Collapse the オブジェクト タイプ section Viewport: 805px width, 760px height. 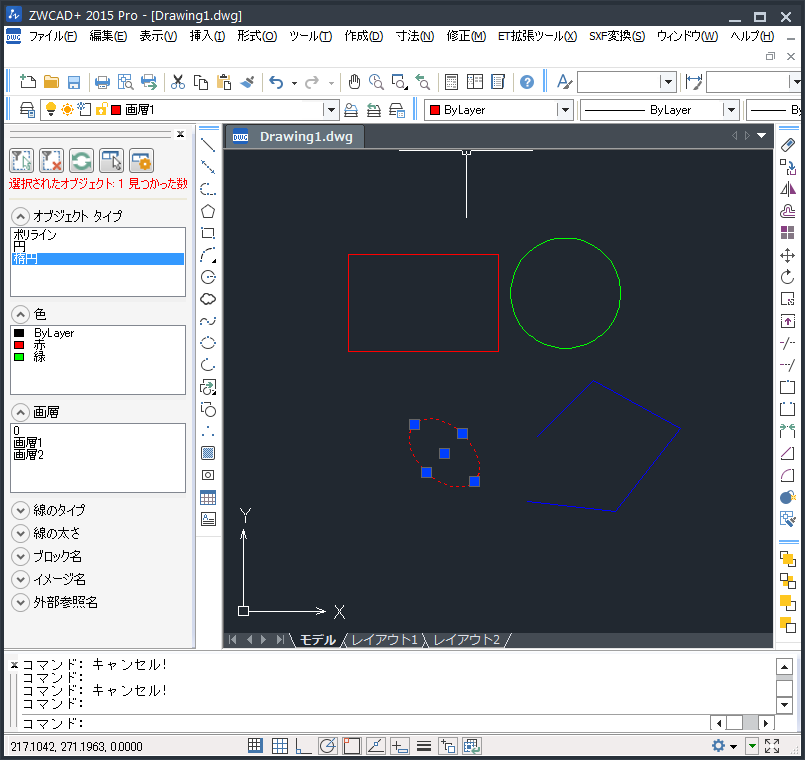(x=20, y=216)
